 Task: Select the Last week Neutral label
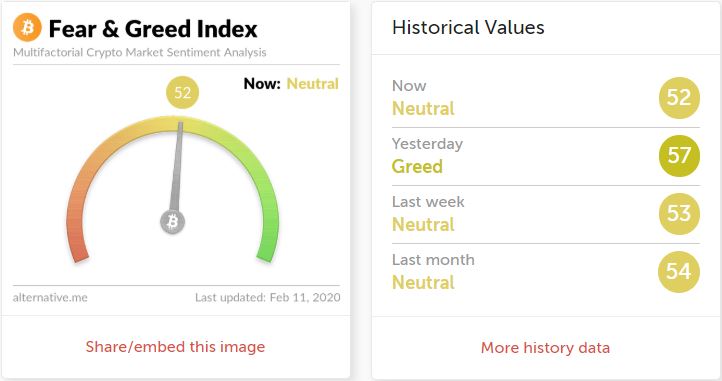coord(423,224)
